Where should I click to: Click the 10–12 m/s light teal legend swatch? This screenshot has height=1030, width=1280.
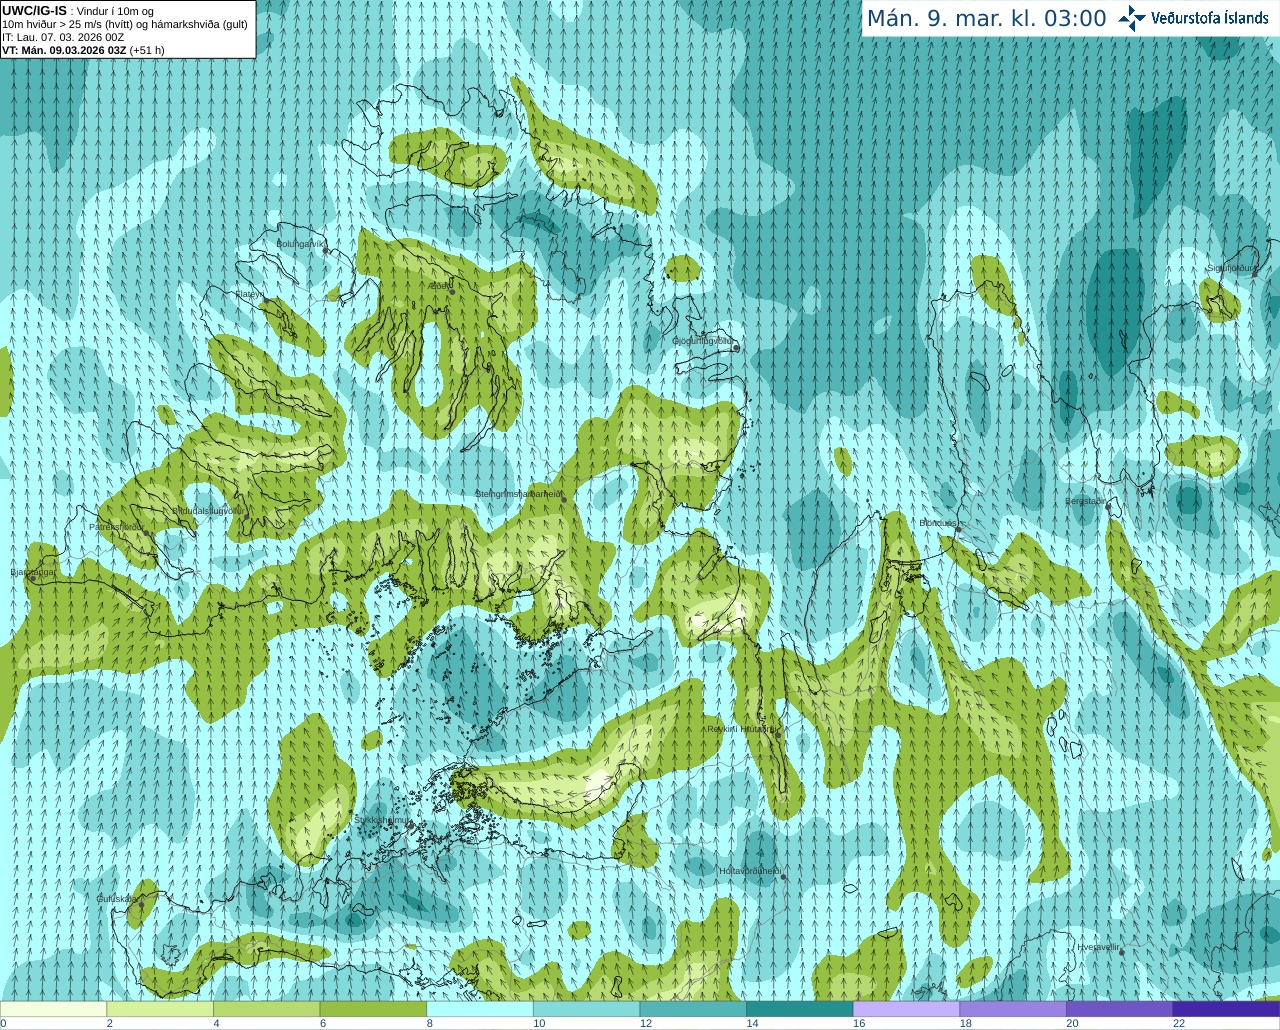(x=586, y=1009)
